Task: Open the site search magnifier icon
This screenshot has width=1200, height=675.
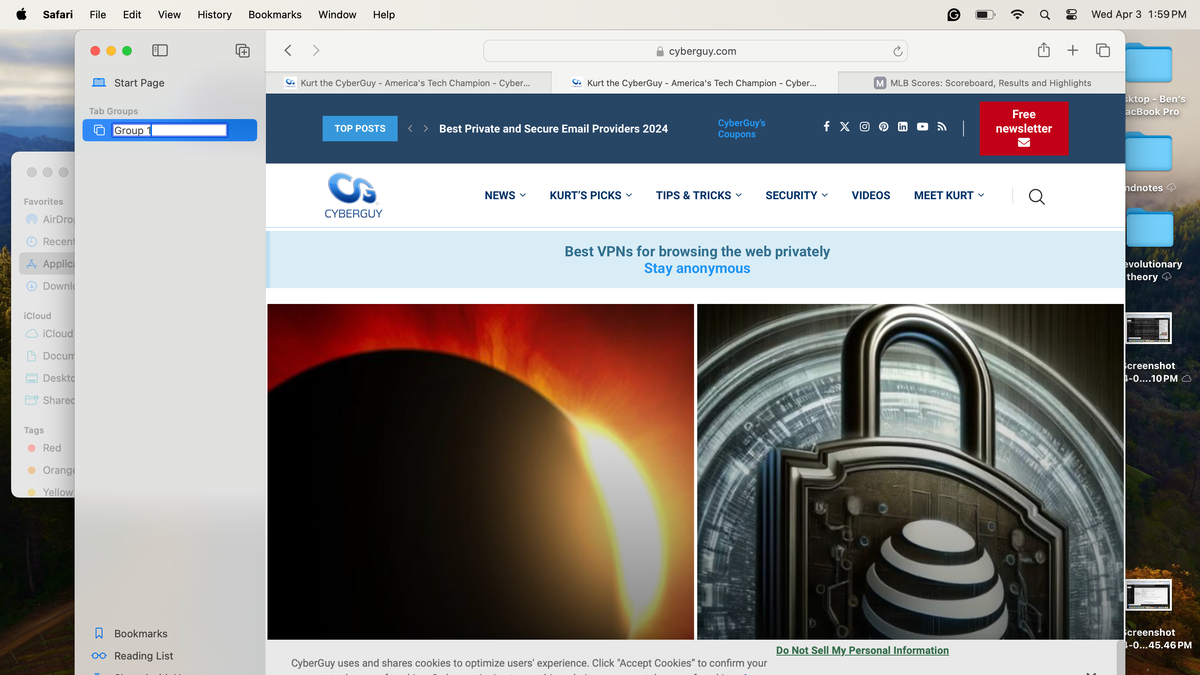Action: point(1036,196)
